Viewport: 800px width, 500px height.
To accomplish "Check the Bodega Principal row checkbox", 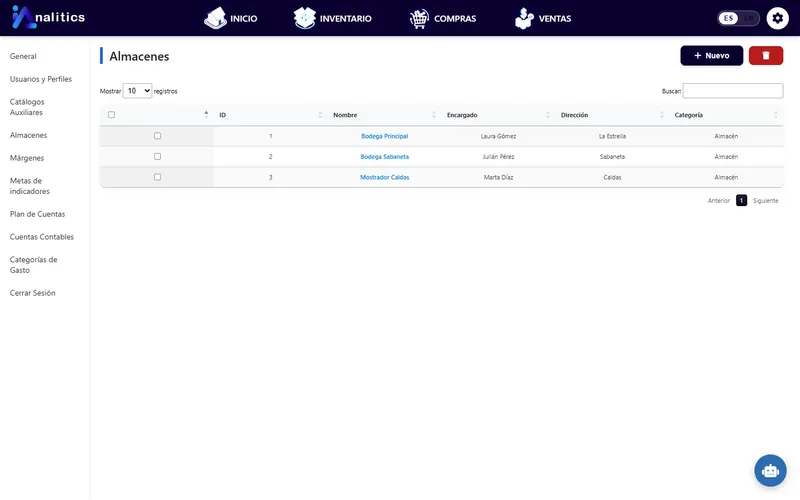I will point(157,136).
